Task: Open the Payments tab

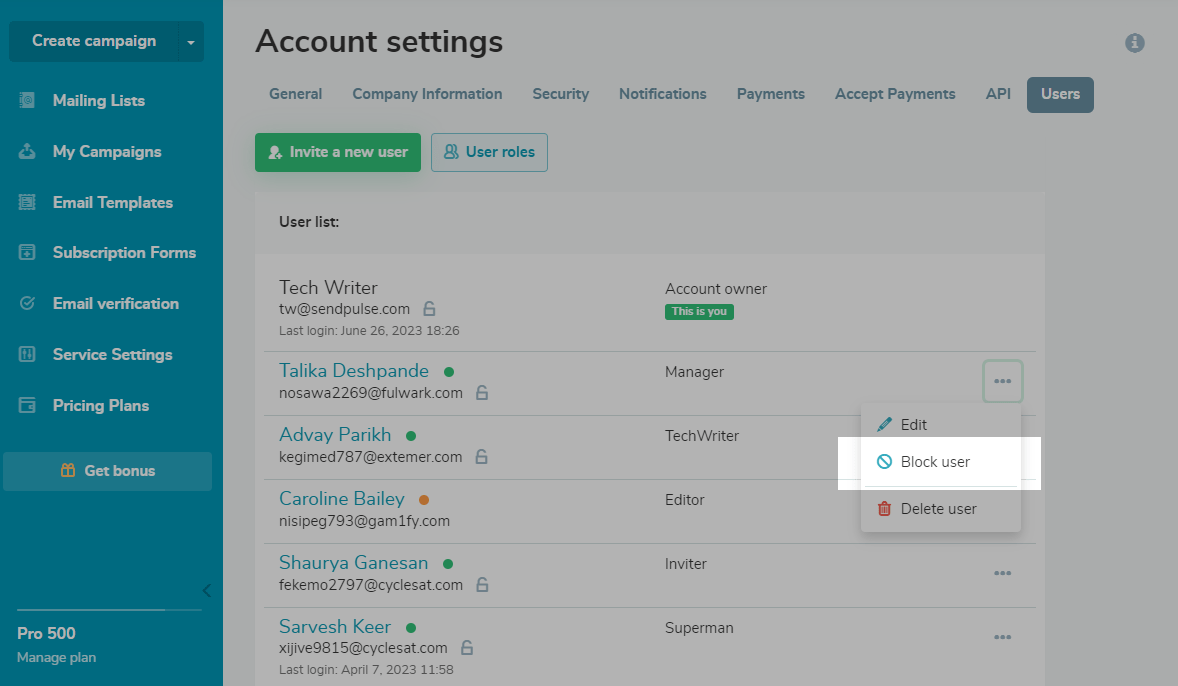Action: pyautogui.click(x=770, y=94)
